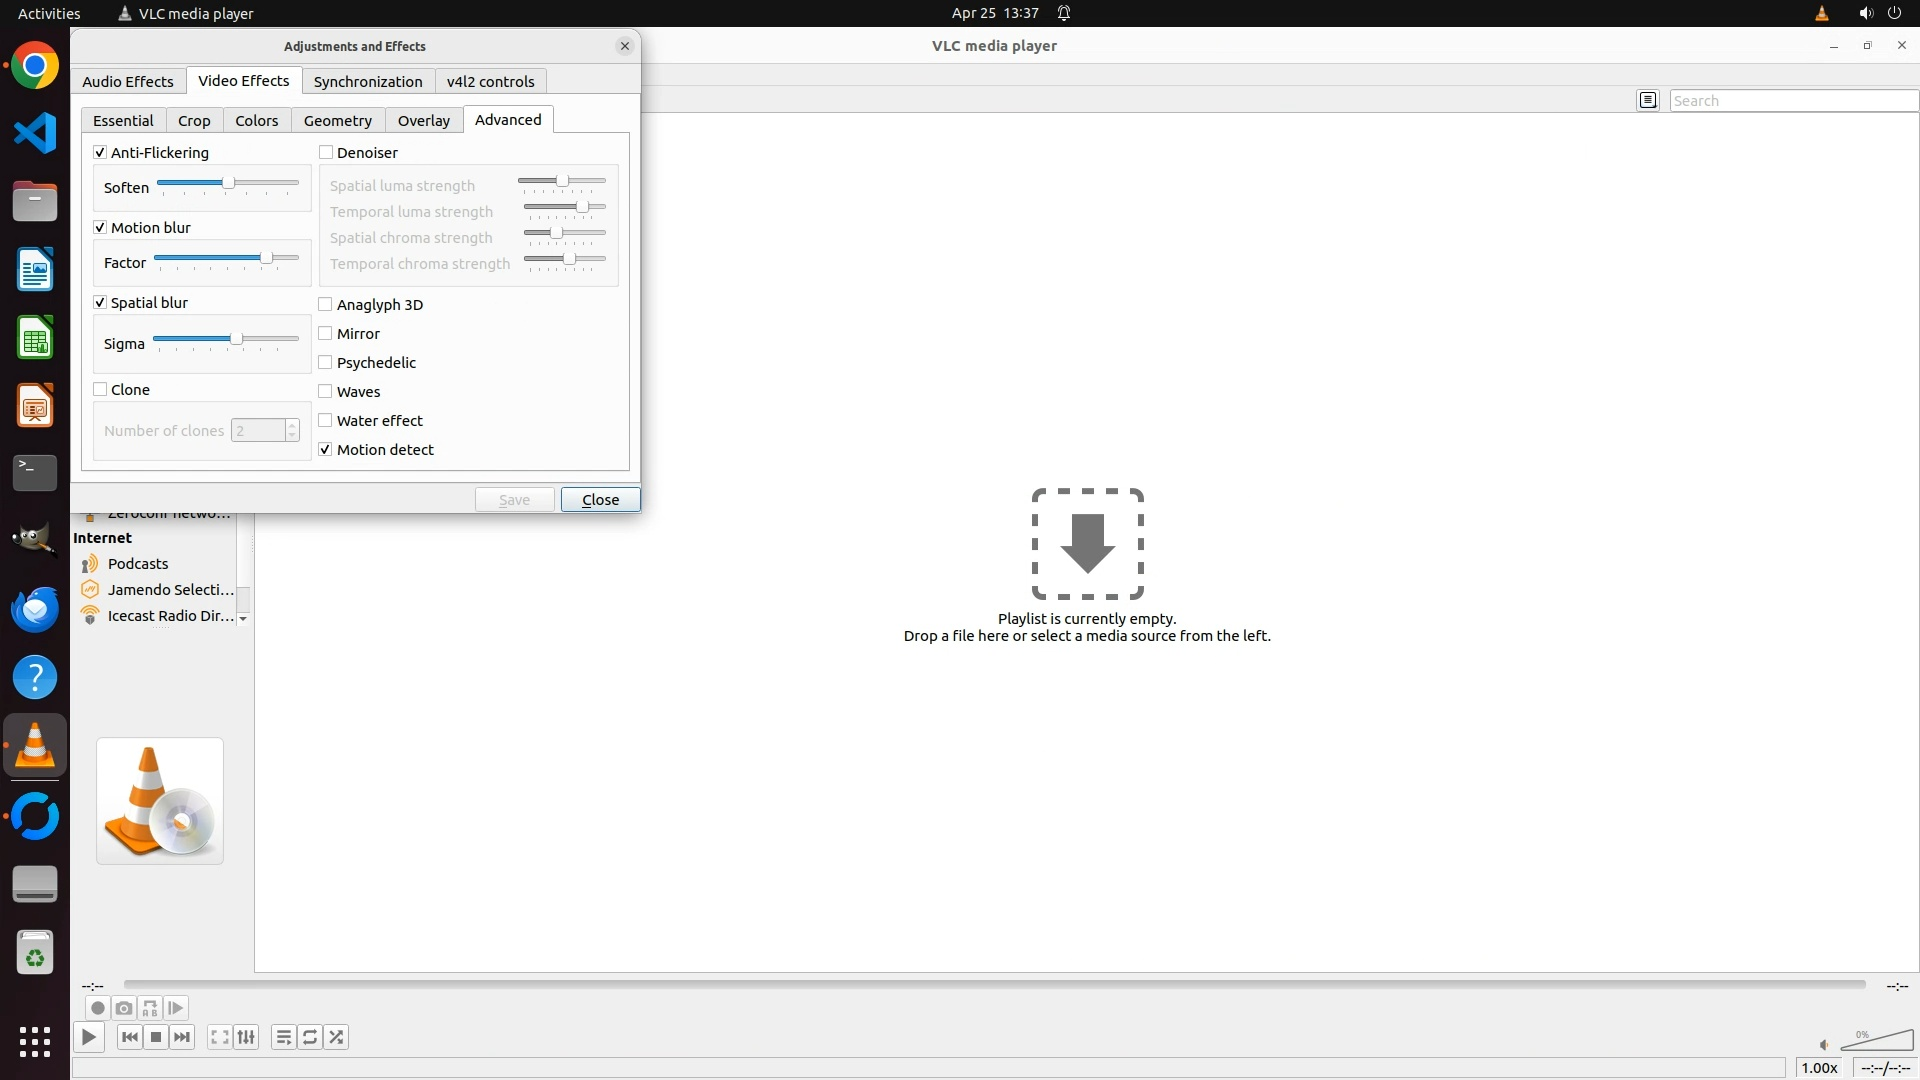Disable the Motion detect checkbox
This screenshot has height=1080, width=1920.
[x=326, y=450]
